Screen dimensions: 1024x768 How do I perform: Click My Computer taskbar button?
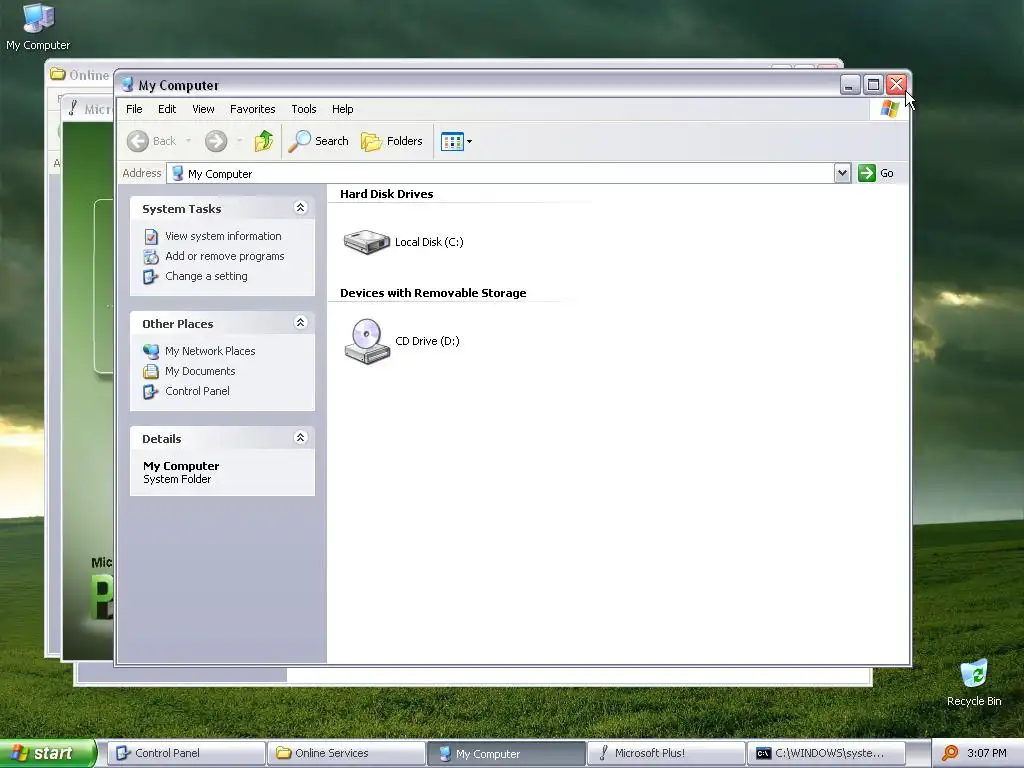(506, 753)
